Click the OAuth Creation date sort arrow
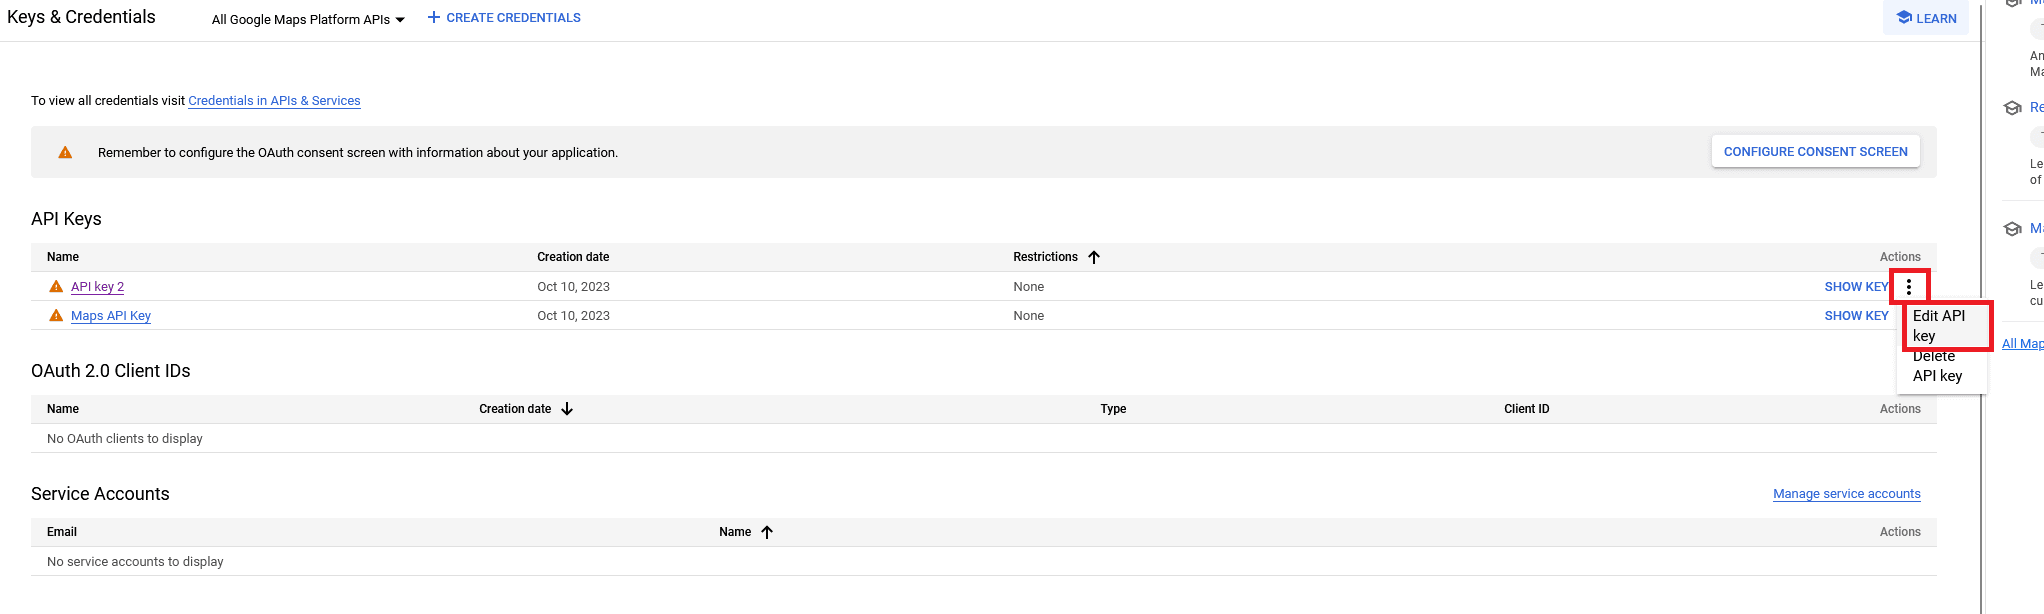Screen dimensions: 2044x614 (567, 409)
